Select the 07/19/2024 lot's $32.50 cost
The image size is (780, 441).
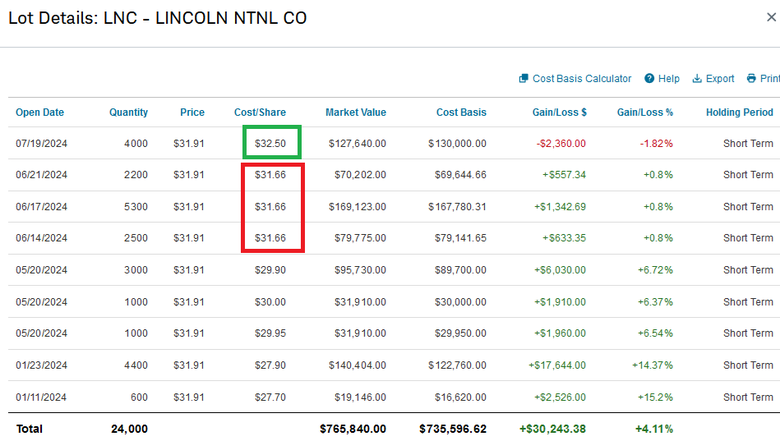(270, 144)
